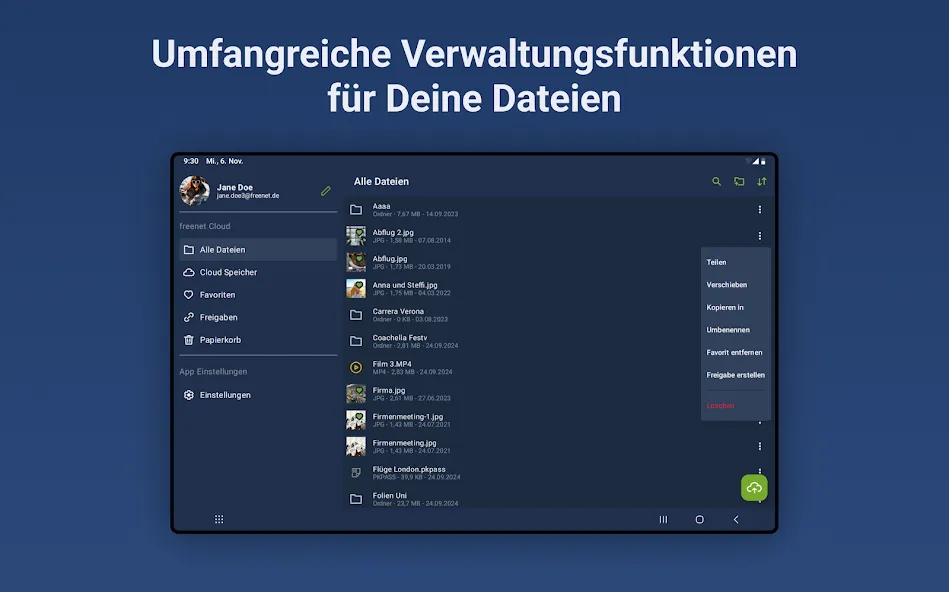The width and height of the screenshot is (949, 592).
Task: Click the green cloud upload button
Action: (754, 488)
